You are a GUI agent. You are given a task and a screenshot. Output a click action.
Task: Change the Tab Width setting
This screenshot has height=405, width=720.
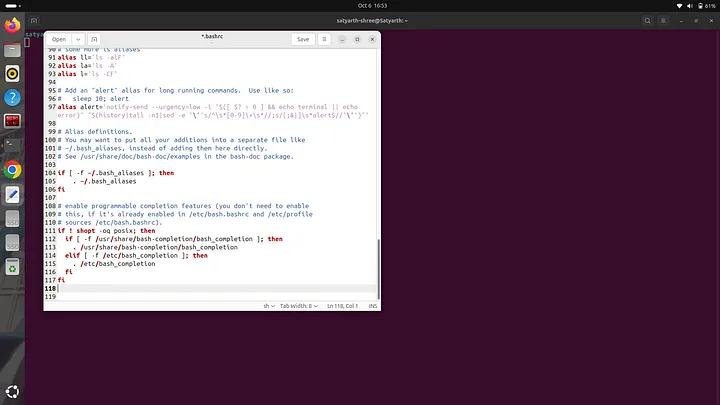click(298, 306)
